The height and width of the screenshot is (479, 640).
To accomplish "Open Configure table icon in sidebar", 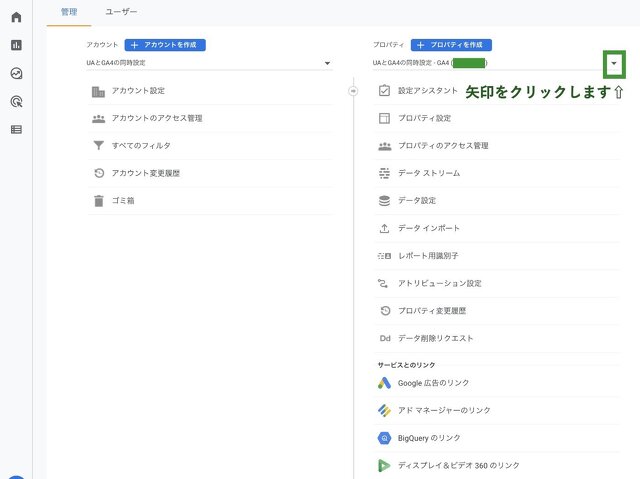I will point(16,129).
